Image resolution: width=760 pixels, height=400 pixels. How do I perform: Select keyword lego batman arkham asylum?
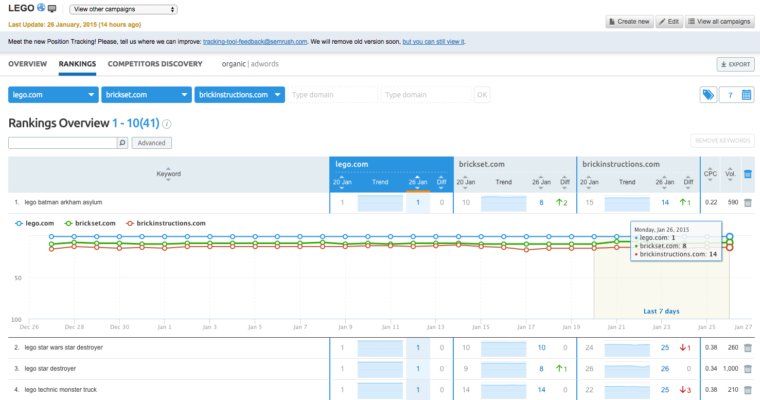click(x=63, y=202)
